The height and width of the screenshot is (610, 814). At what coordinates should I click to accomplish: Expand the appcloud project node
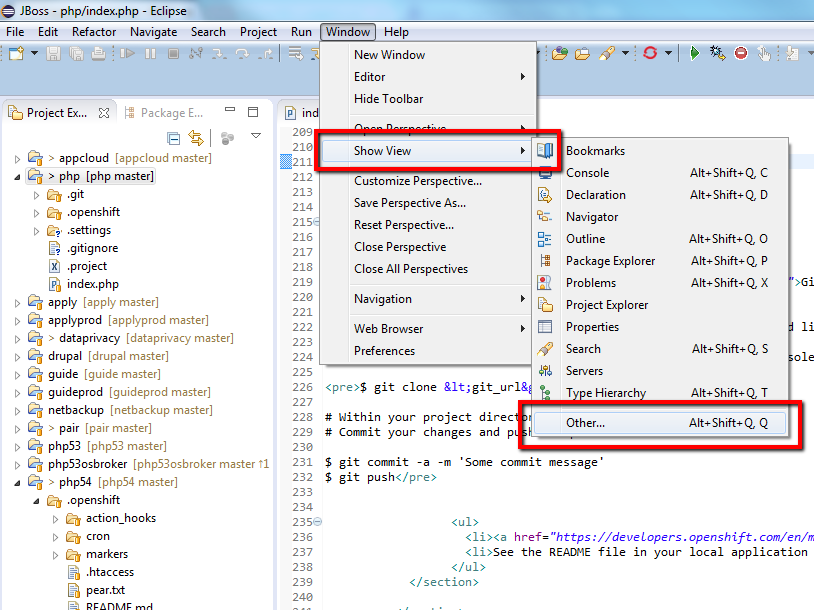[x=17, y=158]
